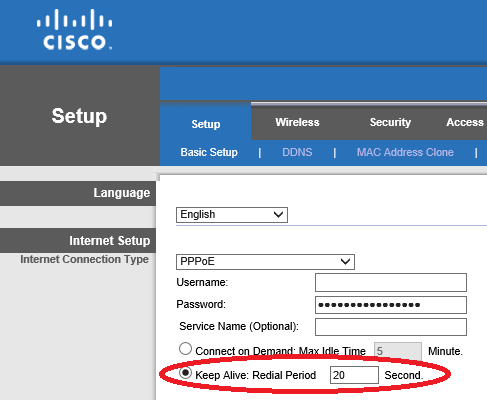The width and height of the screenshot is (487, 400).
Task: Switch to the Wireless tab
Action: tap(297, 122)
